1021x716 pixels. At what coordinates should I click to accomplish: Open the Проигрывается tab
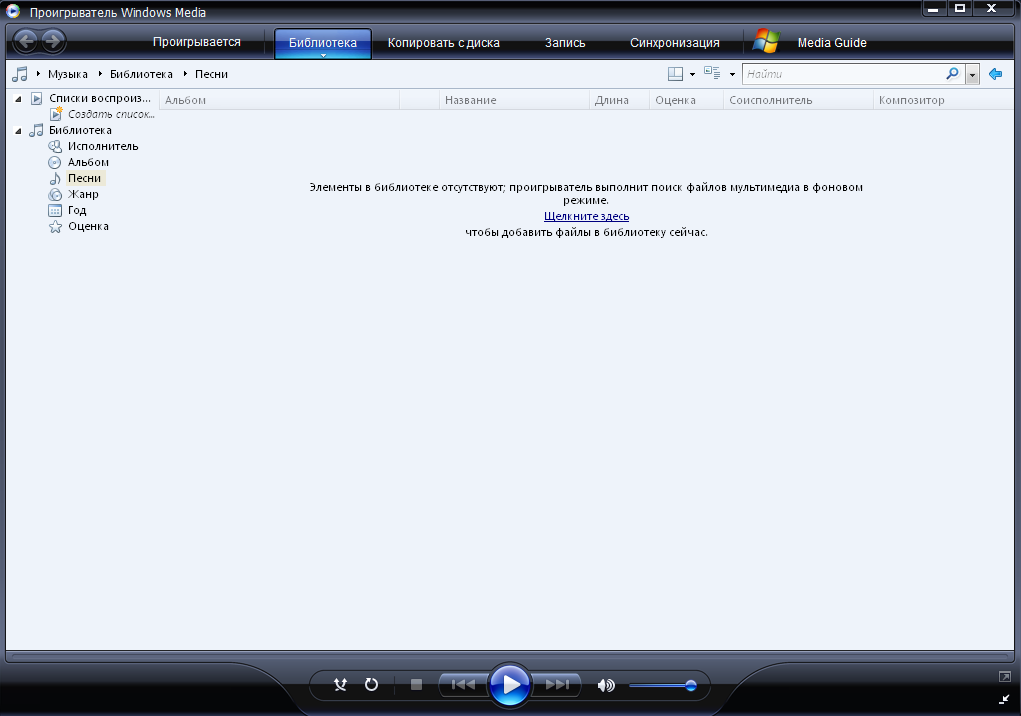[x=197, y=42]
